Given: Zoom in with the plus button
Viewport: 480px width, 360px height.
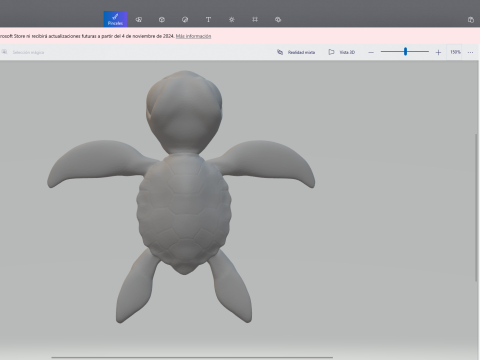Looking at the screenshot, I should point(438,52).
